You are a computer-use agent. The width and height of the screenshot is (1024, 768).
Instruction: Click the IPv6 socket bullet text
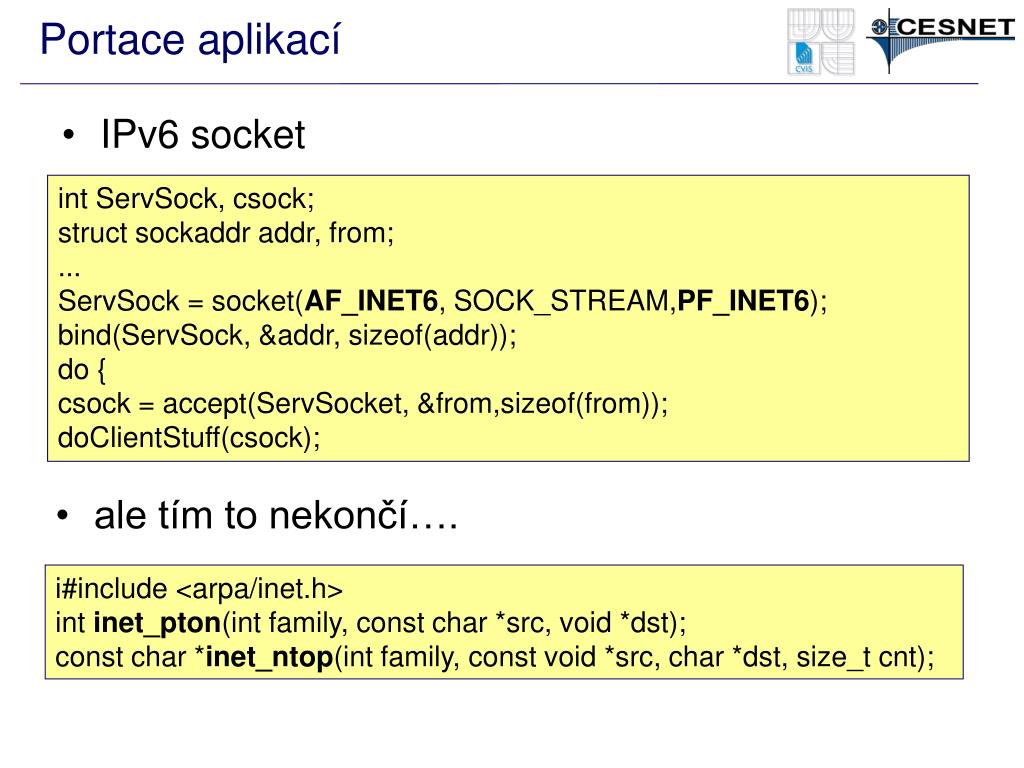click(x=202, y=135)
